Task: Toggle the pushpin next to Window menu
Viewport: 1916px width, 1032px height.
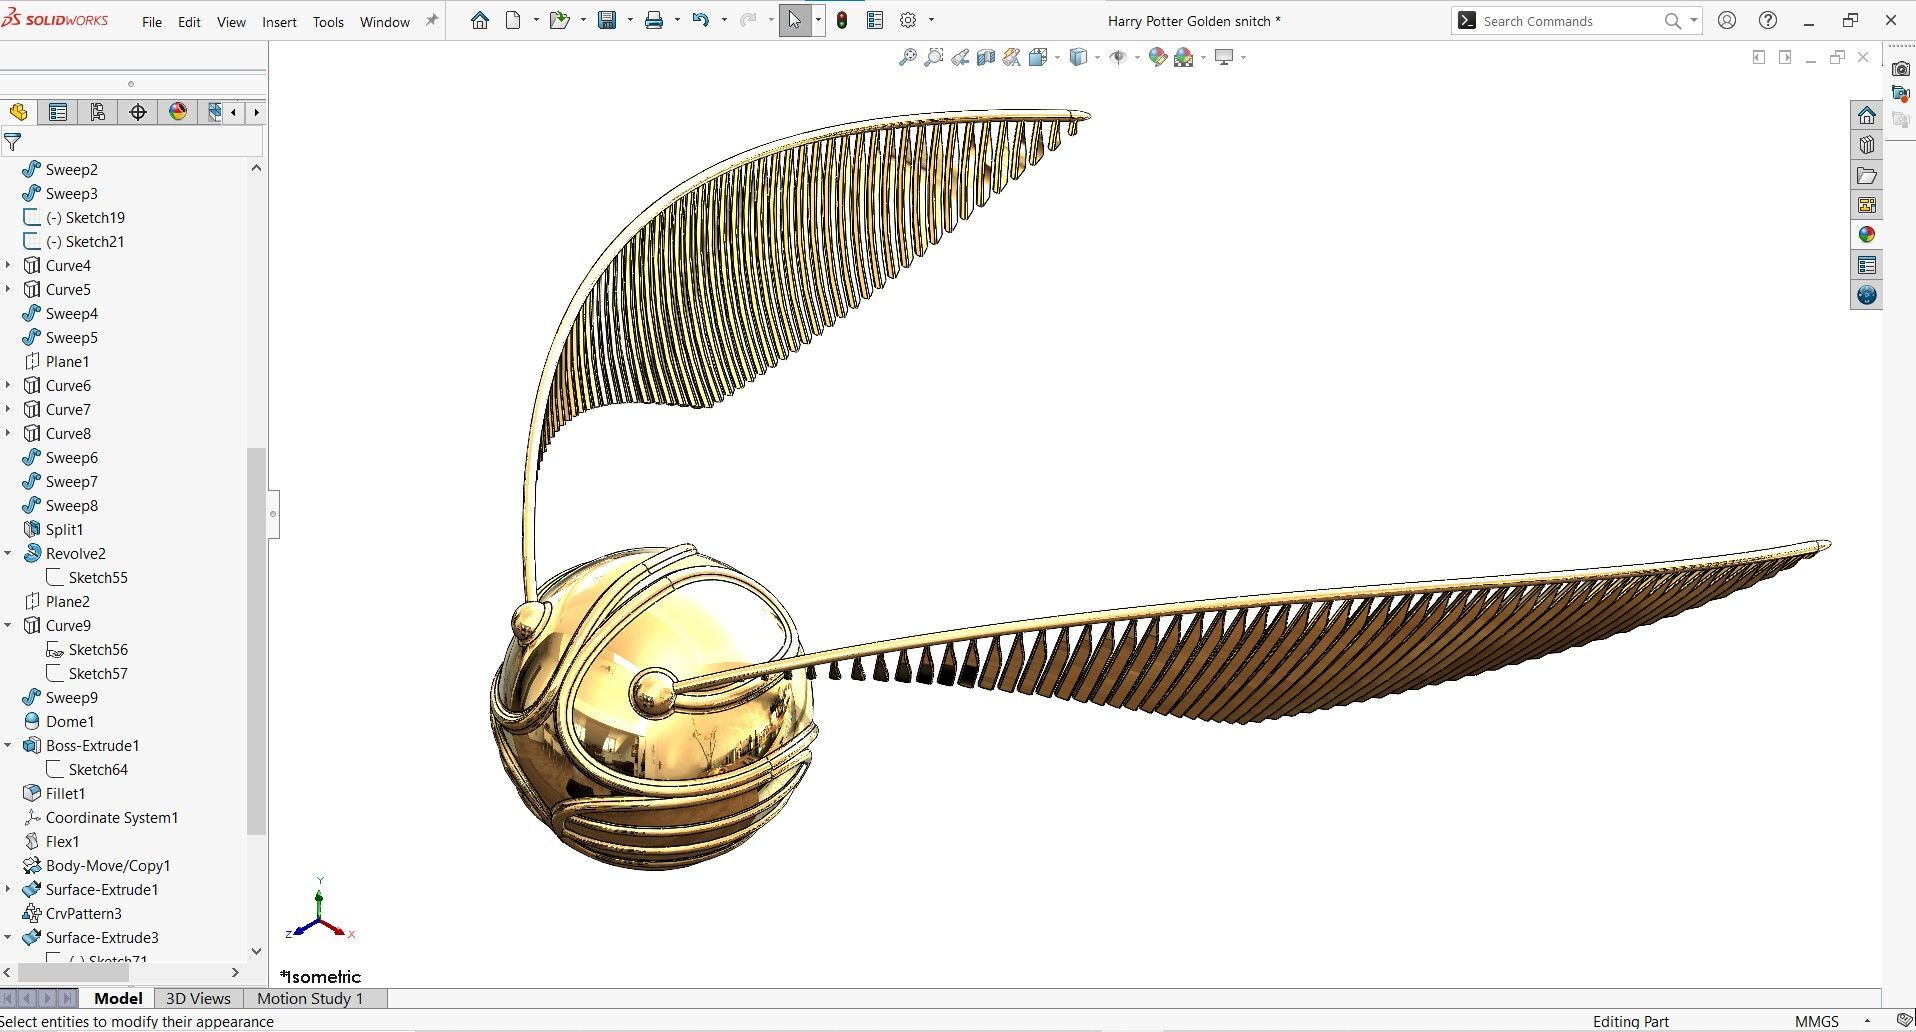Action: point(432,20)
